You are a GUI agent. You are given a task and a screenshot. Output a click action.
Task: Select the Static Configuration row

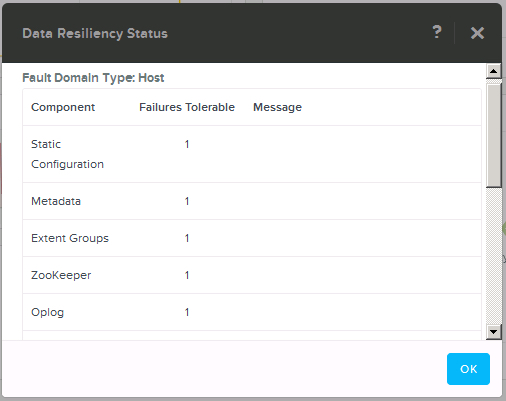point(252,154)
